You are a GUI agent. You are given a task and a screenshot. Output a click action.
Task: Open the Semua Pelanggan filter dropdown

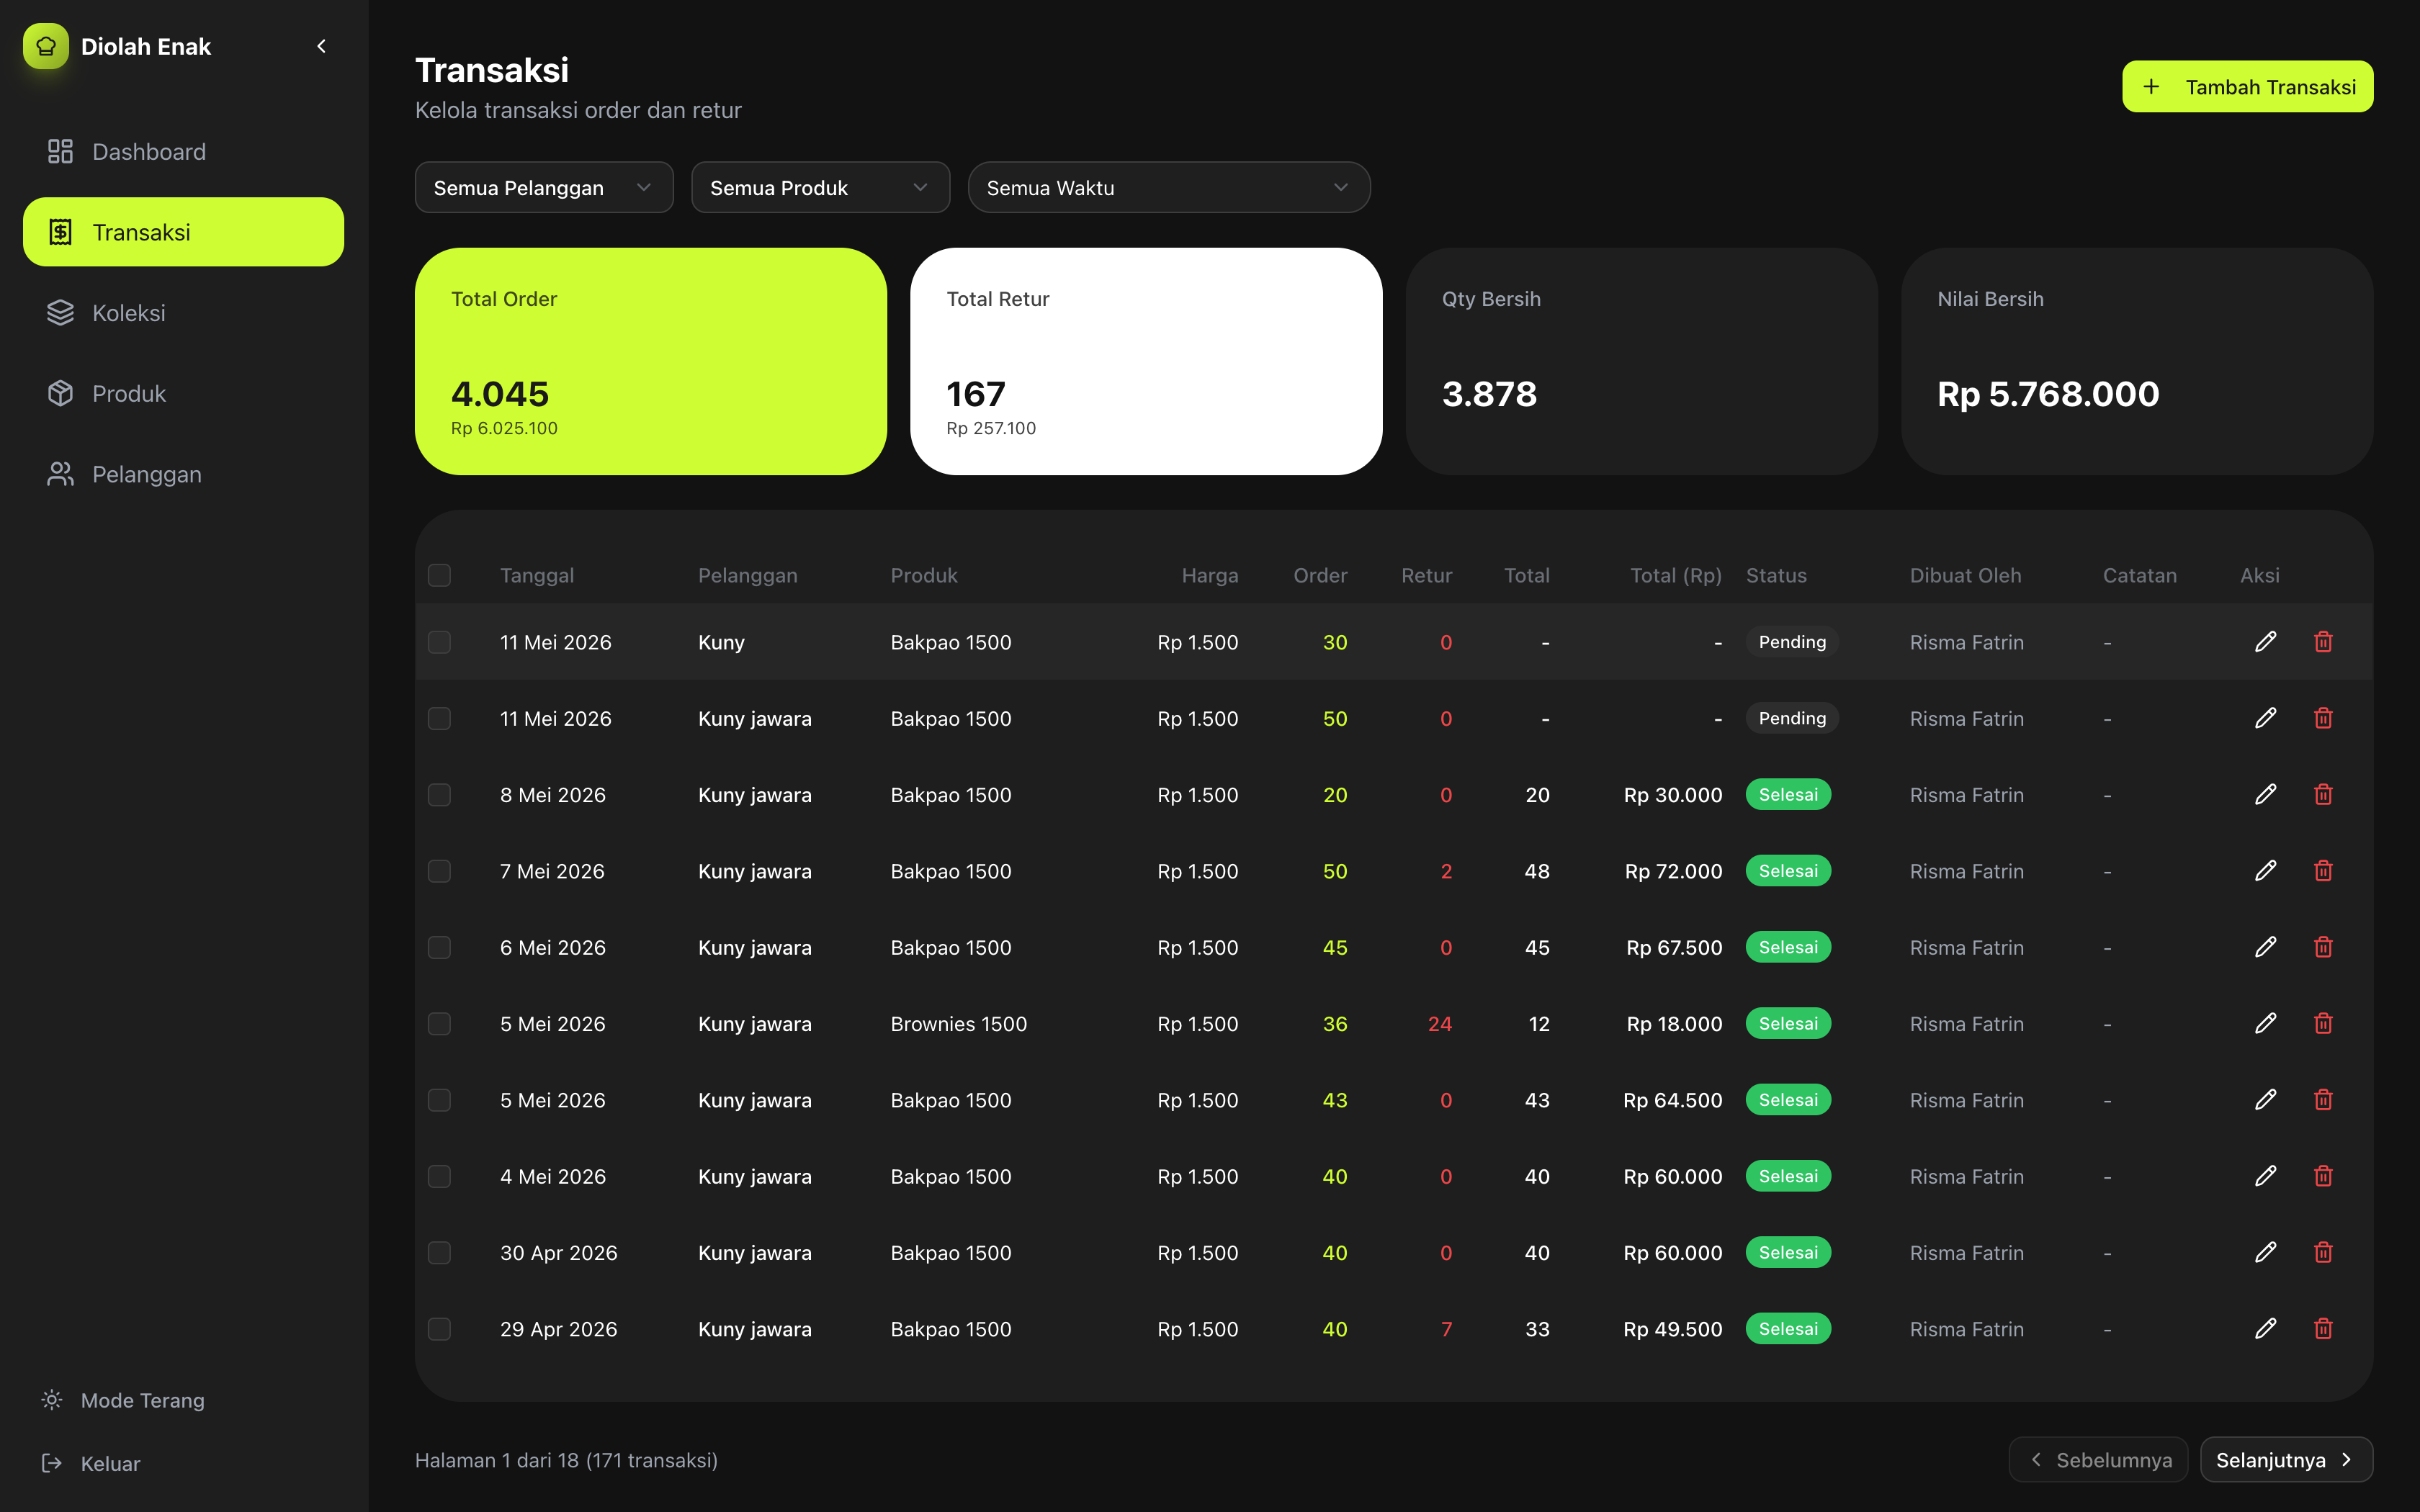click(544, 187)
